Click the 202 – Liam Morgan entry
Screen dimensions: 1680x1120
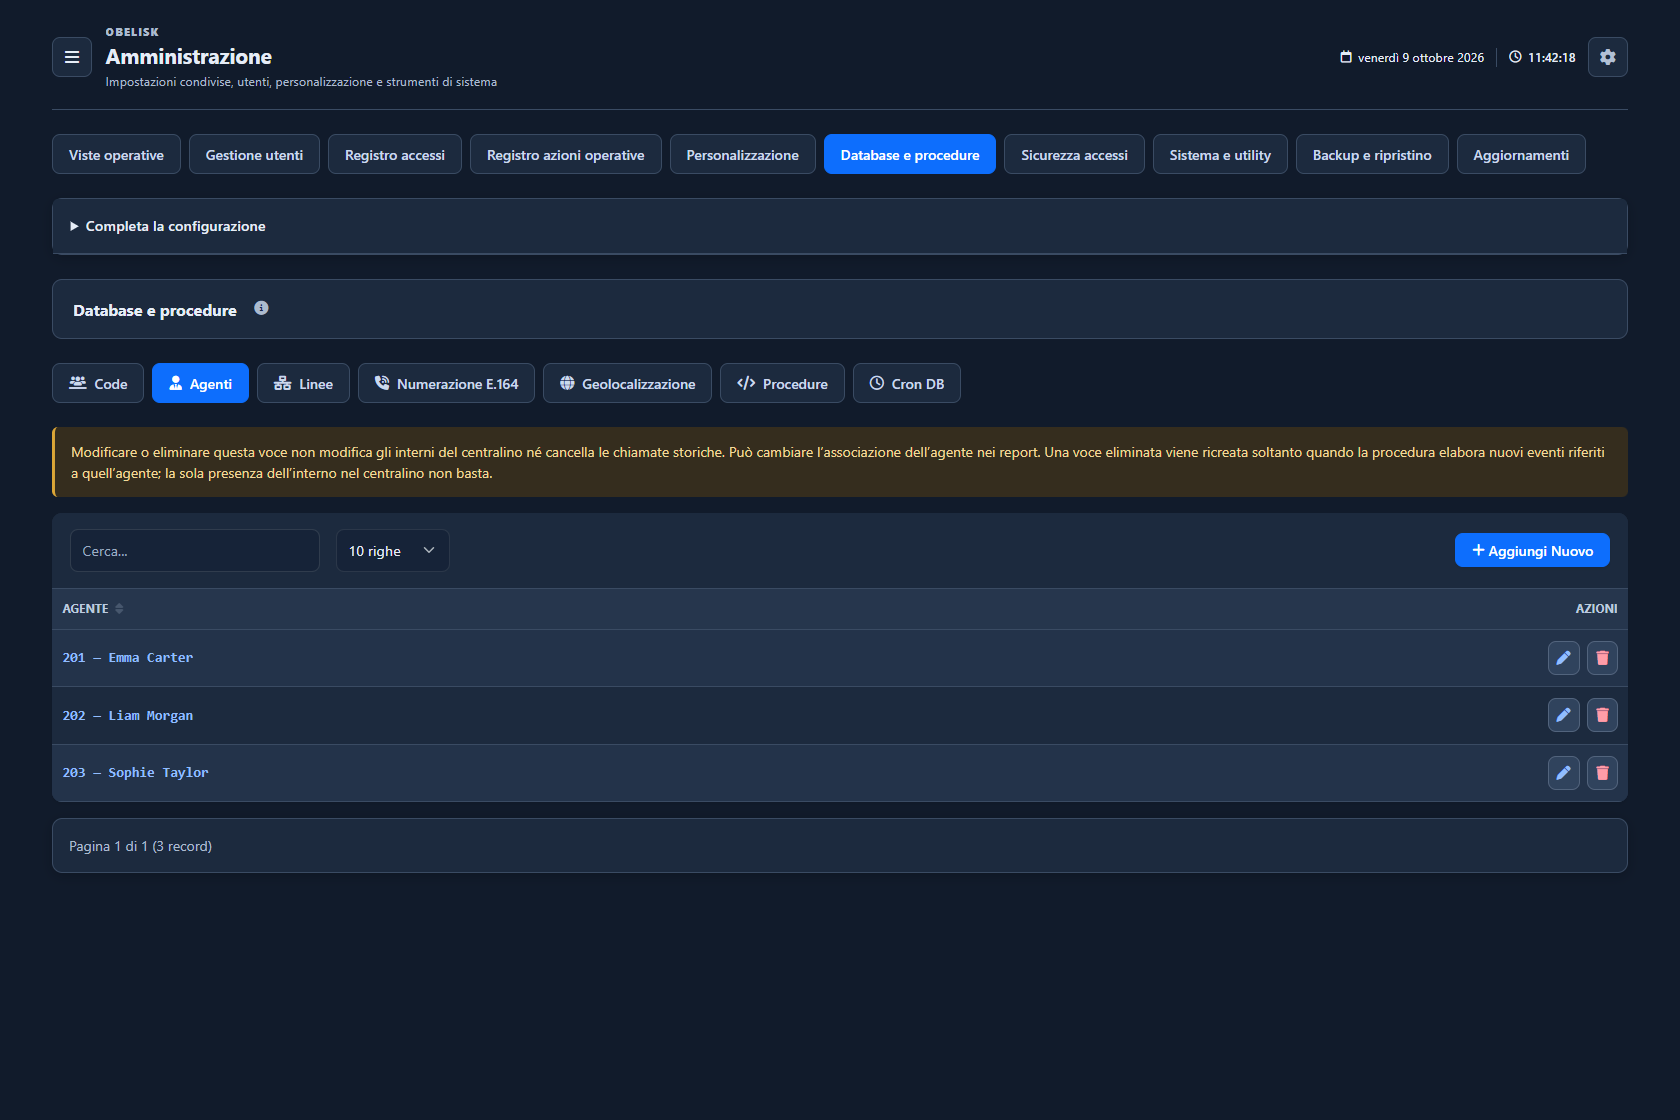point(128,715)
